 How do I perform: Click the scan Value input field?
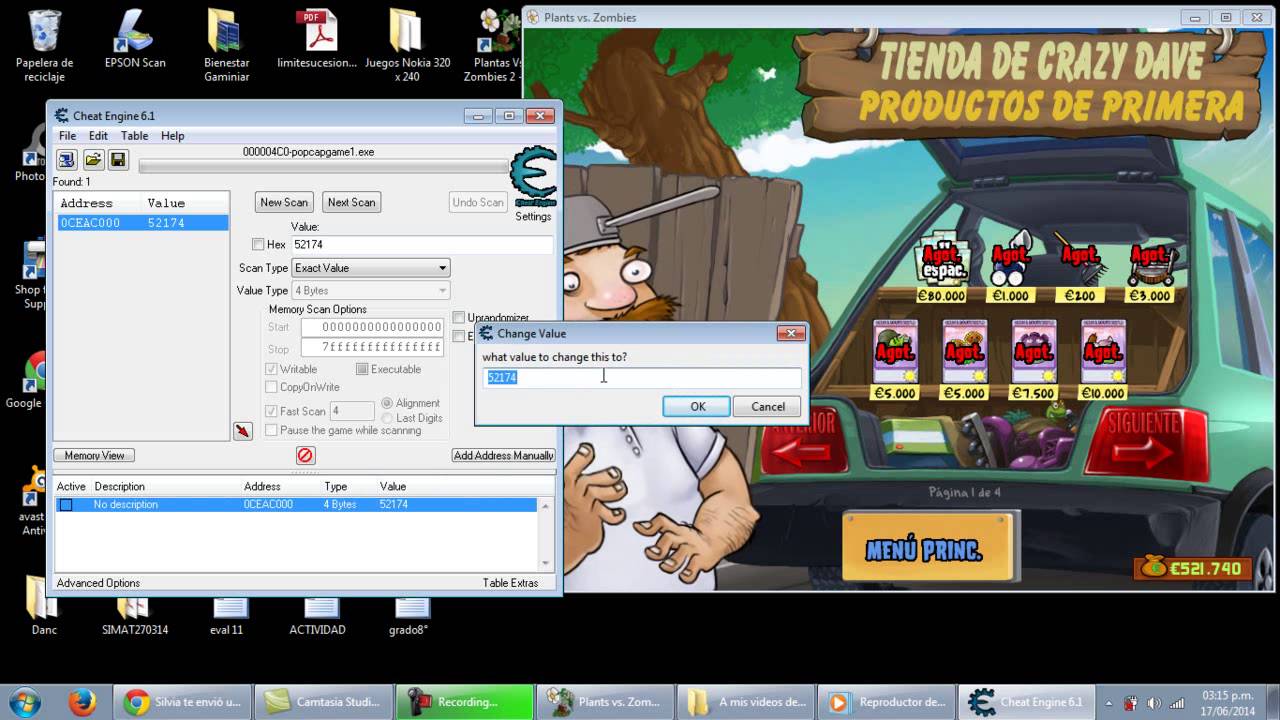(x=421, y=244)
